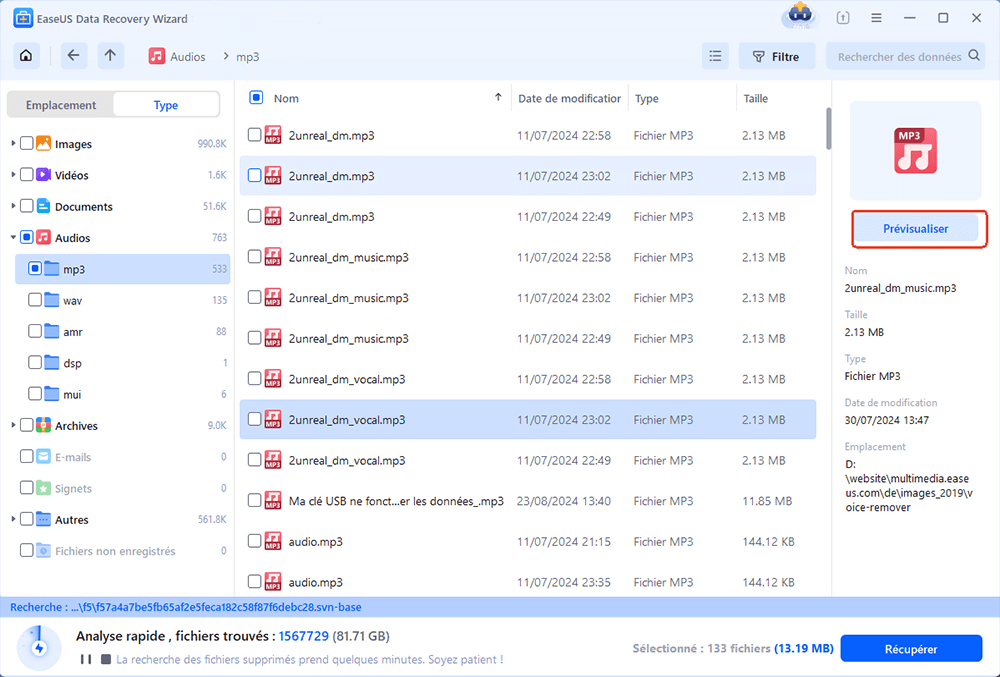Toggle the select-all checkbox beside Nom
This screenshot has height=677, width=1000.
coord(256,98)
